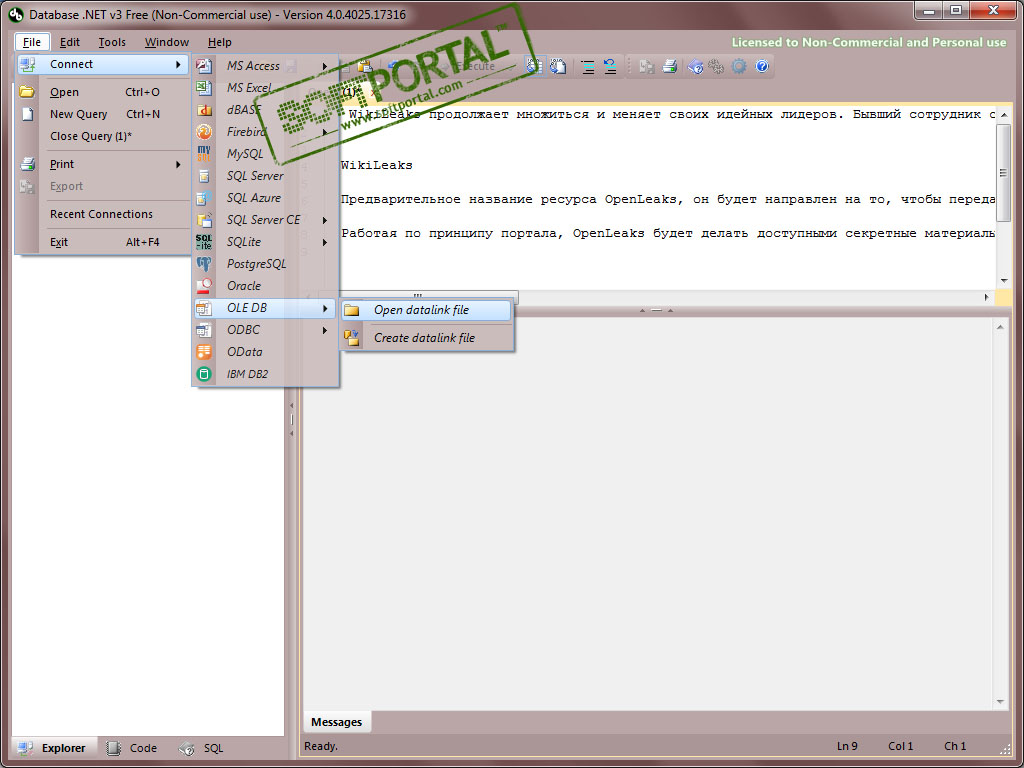Open the File menu
The width and height of the screenshot is (1024, 768).
click(31, 42)
